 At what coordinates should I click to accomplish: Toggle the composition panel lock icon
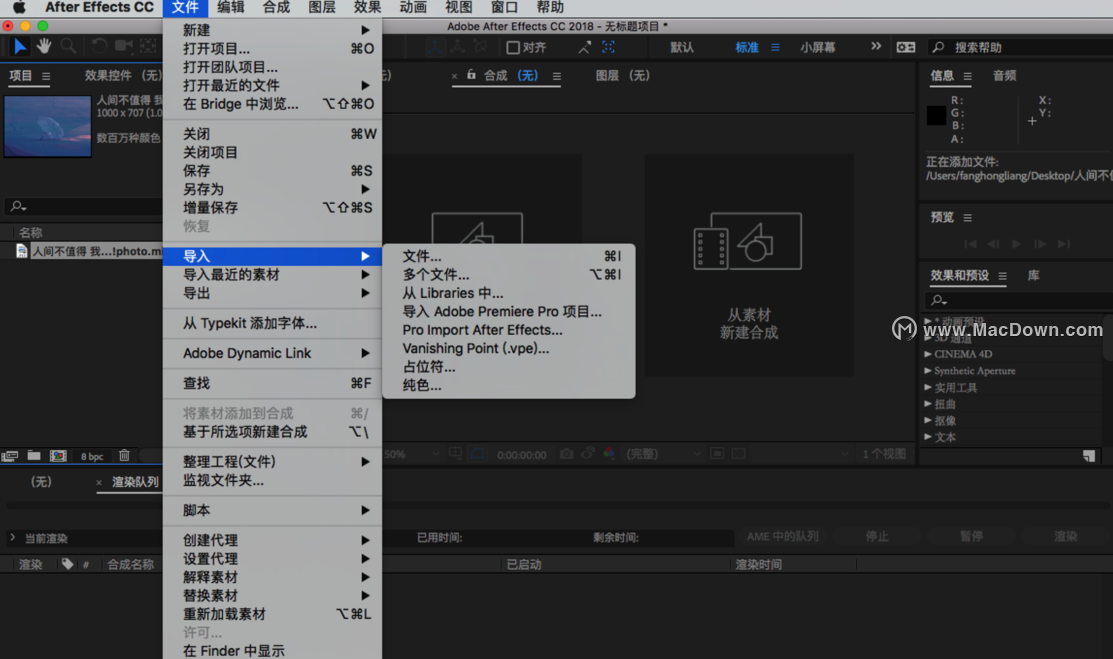point(471,75)
